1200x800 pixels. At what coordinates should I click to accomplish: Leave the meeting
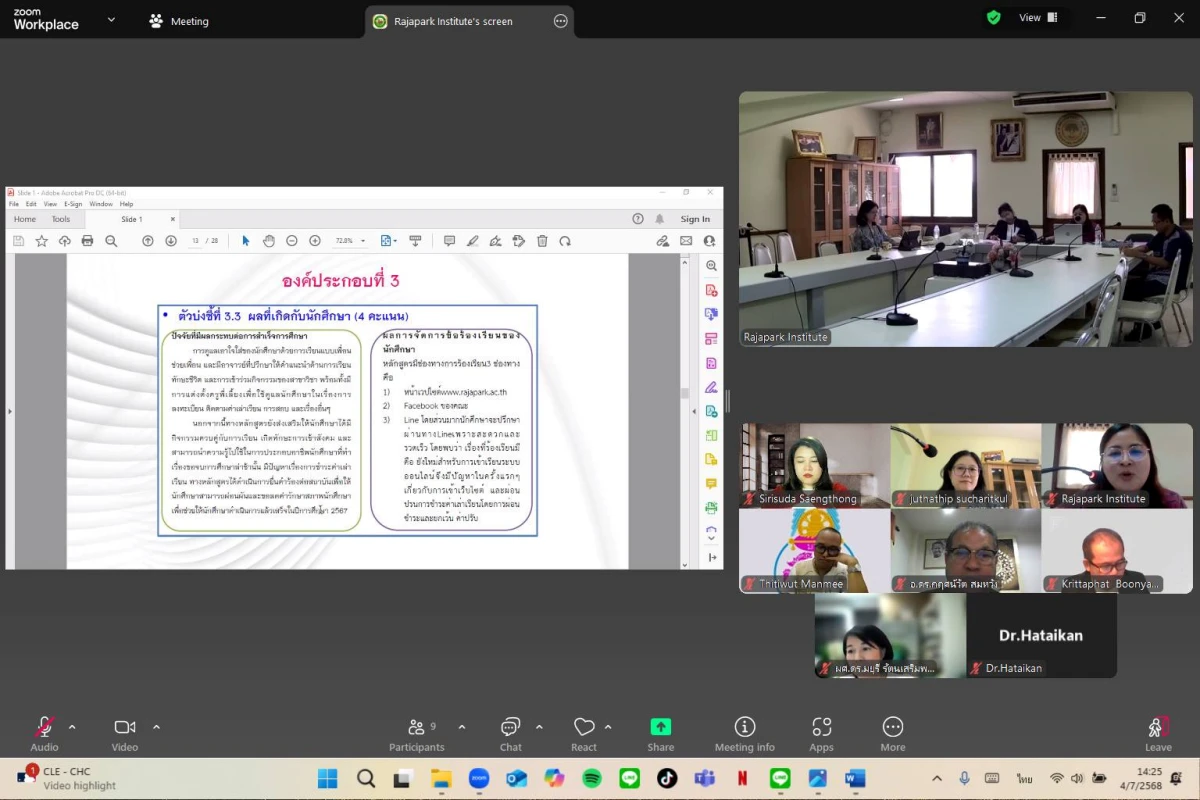click(x=1158, y=733)
